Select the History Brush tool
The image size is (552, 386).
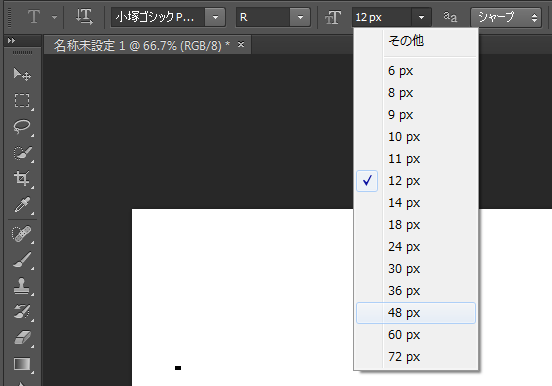click(x=22, y=312)
